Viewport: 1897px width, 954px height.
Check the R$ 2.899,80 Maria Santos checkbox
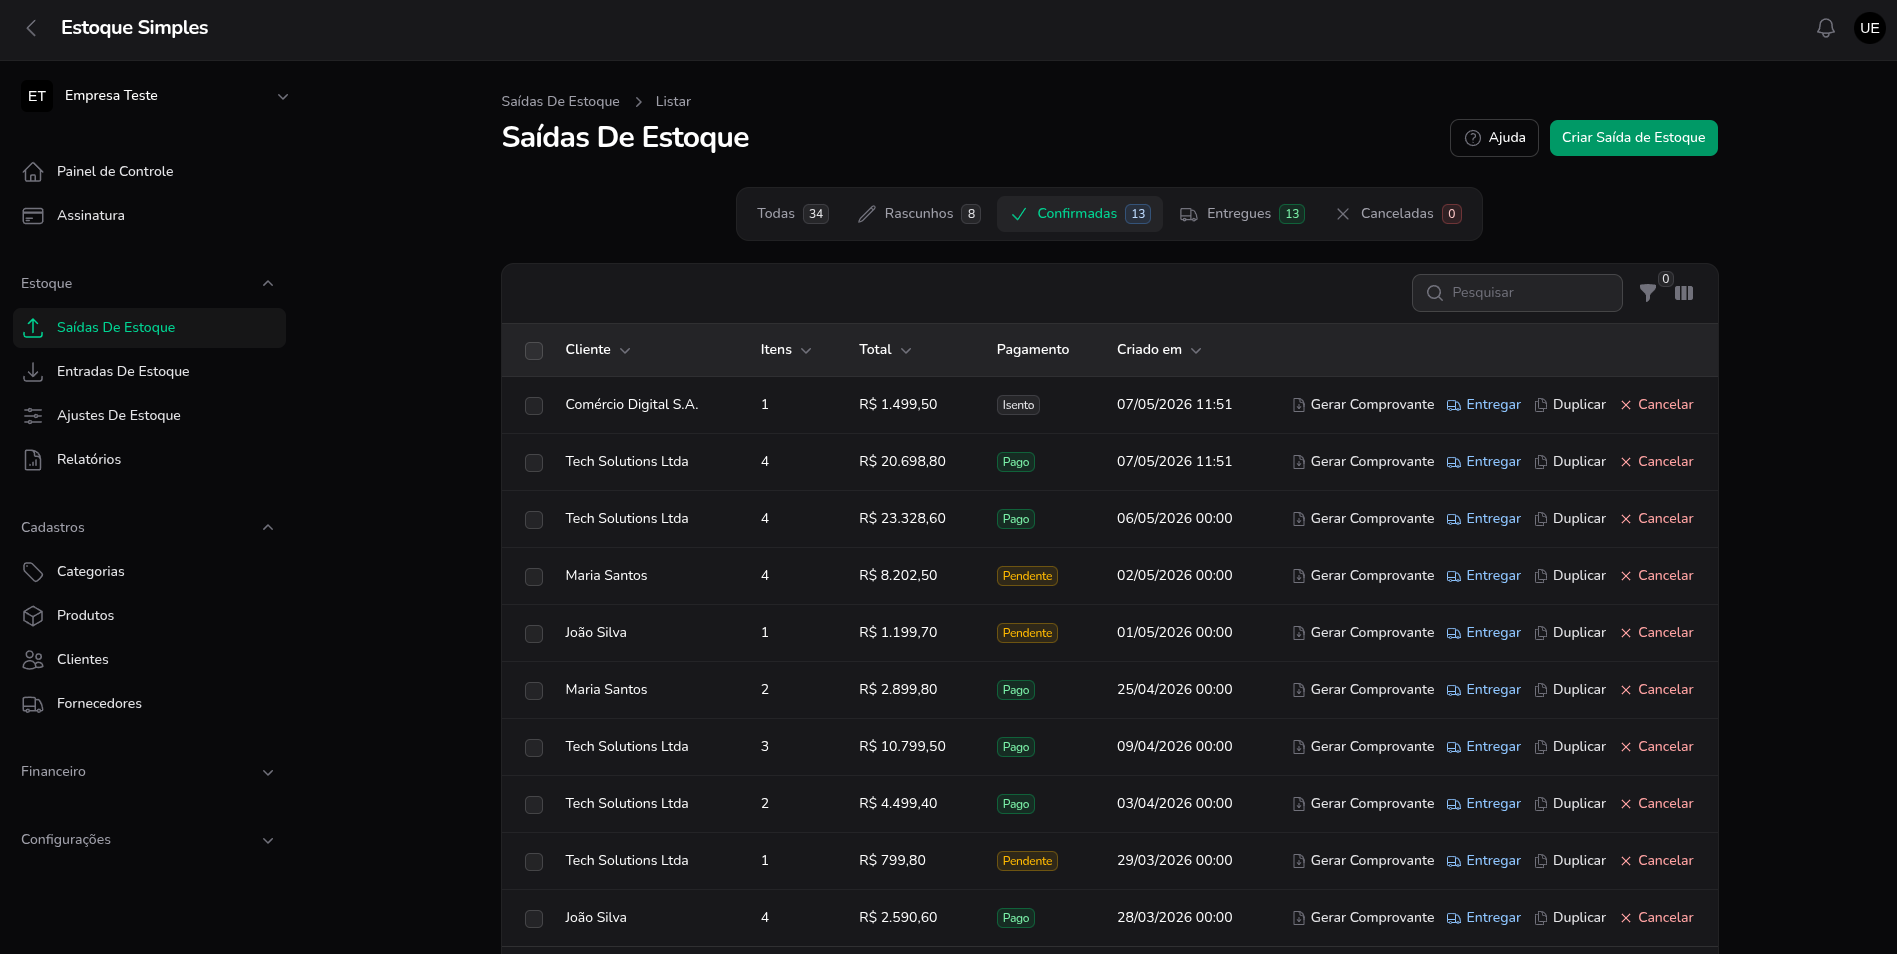(534, 691)
